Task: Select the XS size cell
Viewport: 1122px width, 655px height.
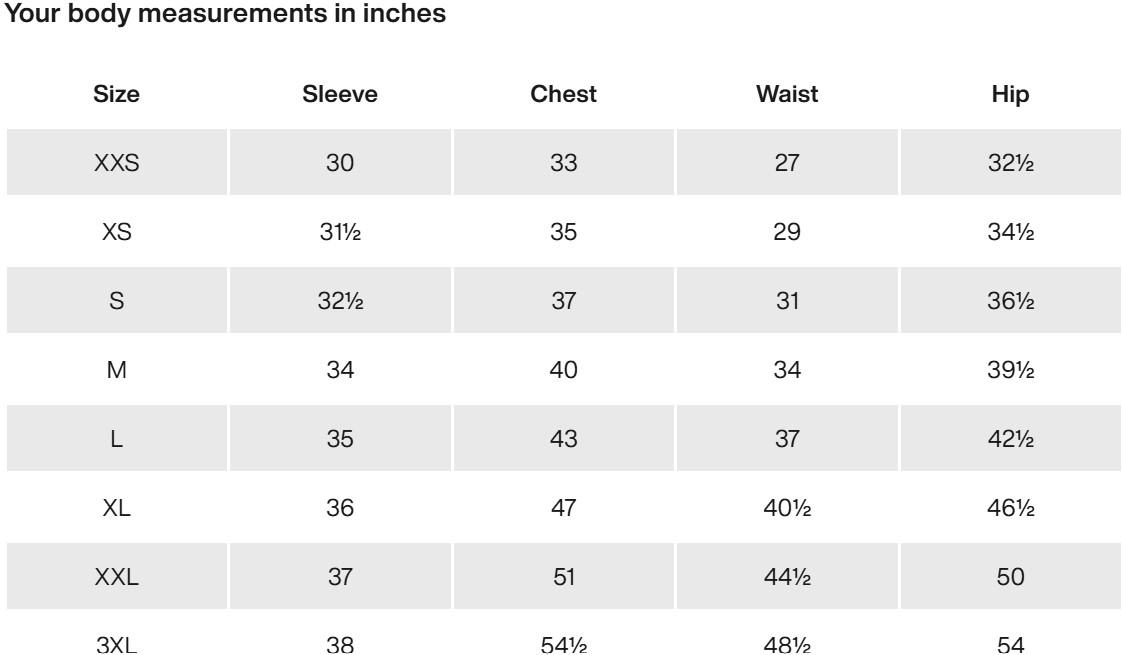Action: click(117, 231)
